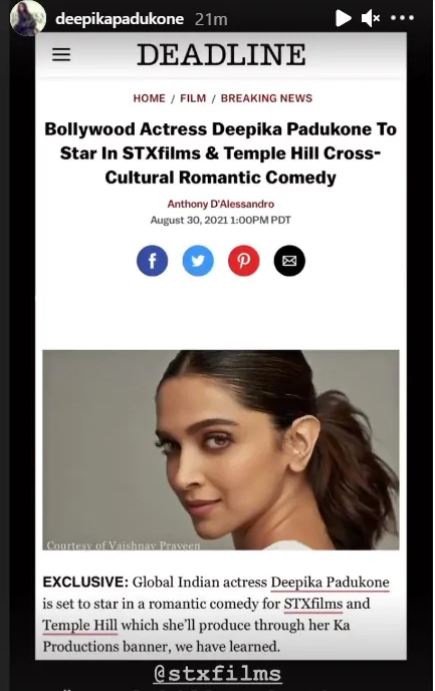Share article on Twitter
This screenshot has width=435, height=691.
198,261
